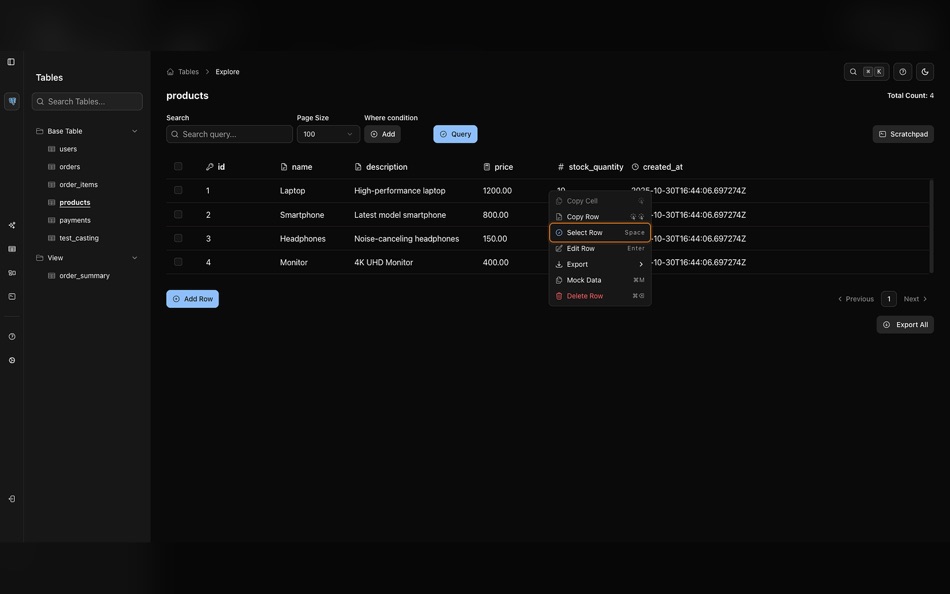Screen dimensions: 950x594
Task: Expand the View tree section
Action: tap(132, 255)
